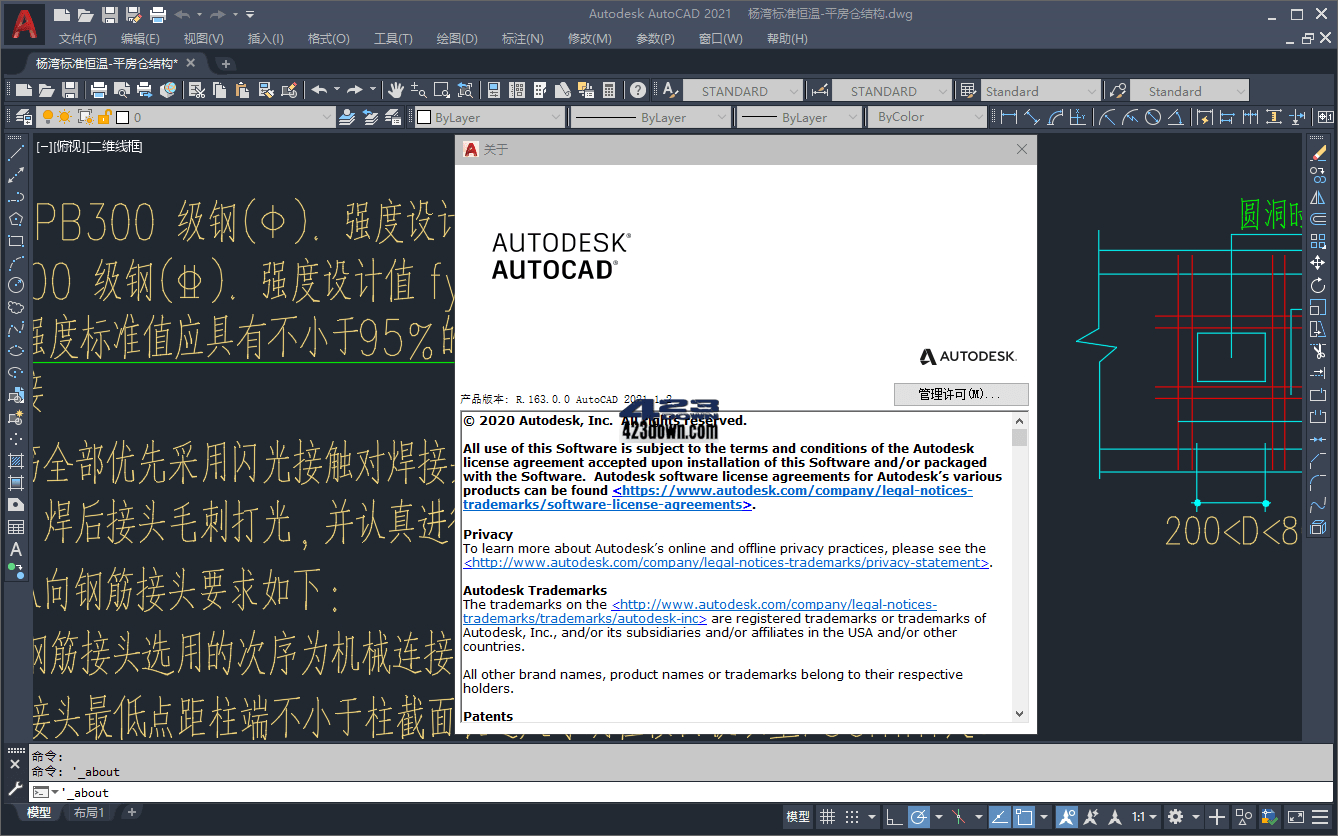Open the layer selection dropdown
This screenshot has width=1338, height=836.
[x=328, y=117]
